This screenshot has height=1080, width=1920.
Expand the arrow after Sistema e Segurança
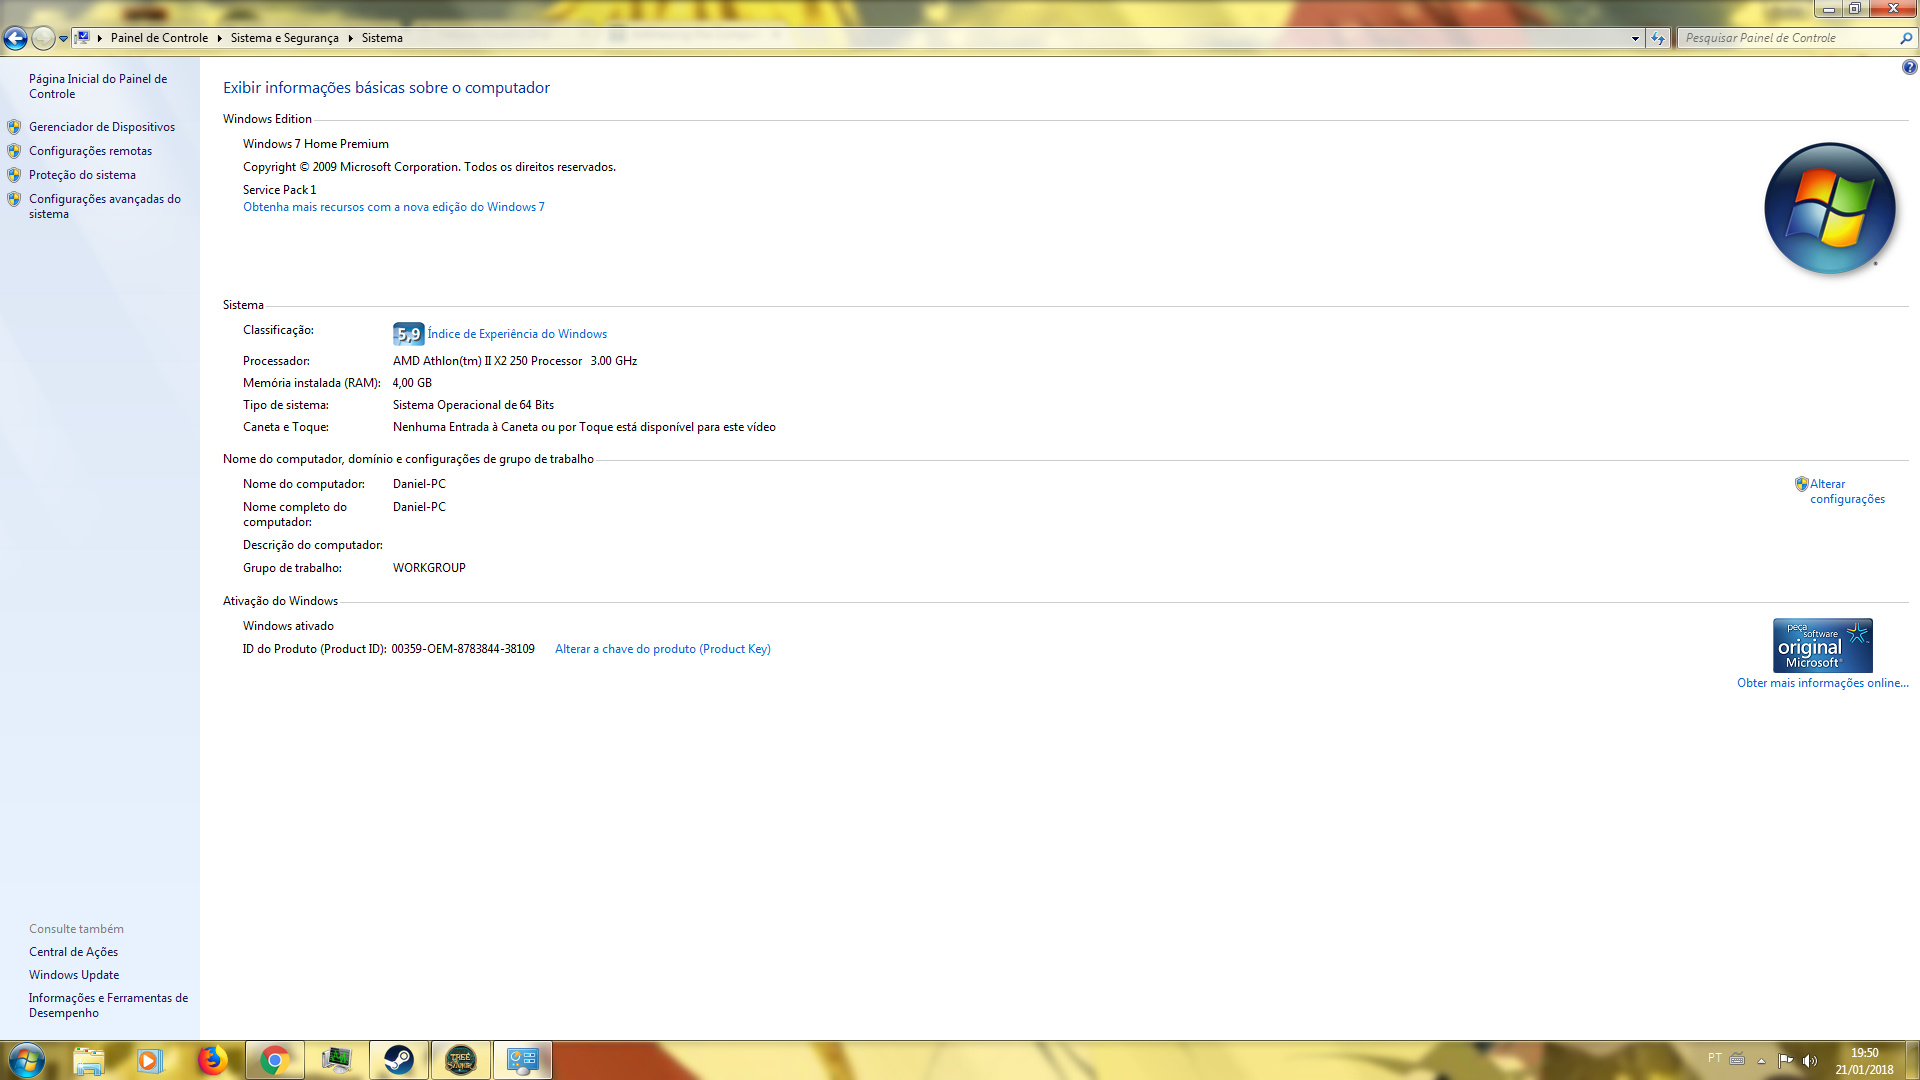pyautogui.click(x=350, y=38)
